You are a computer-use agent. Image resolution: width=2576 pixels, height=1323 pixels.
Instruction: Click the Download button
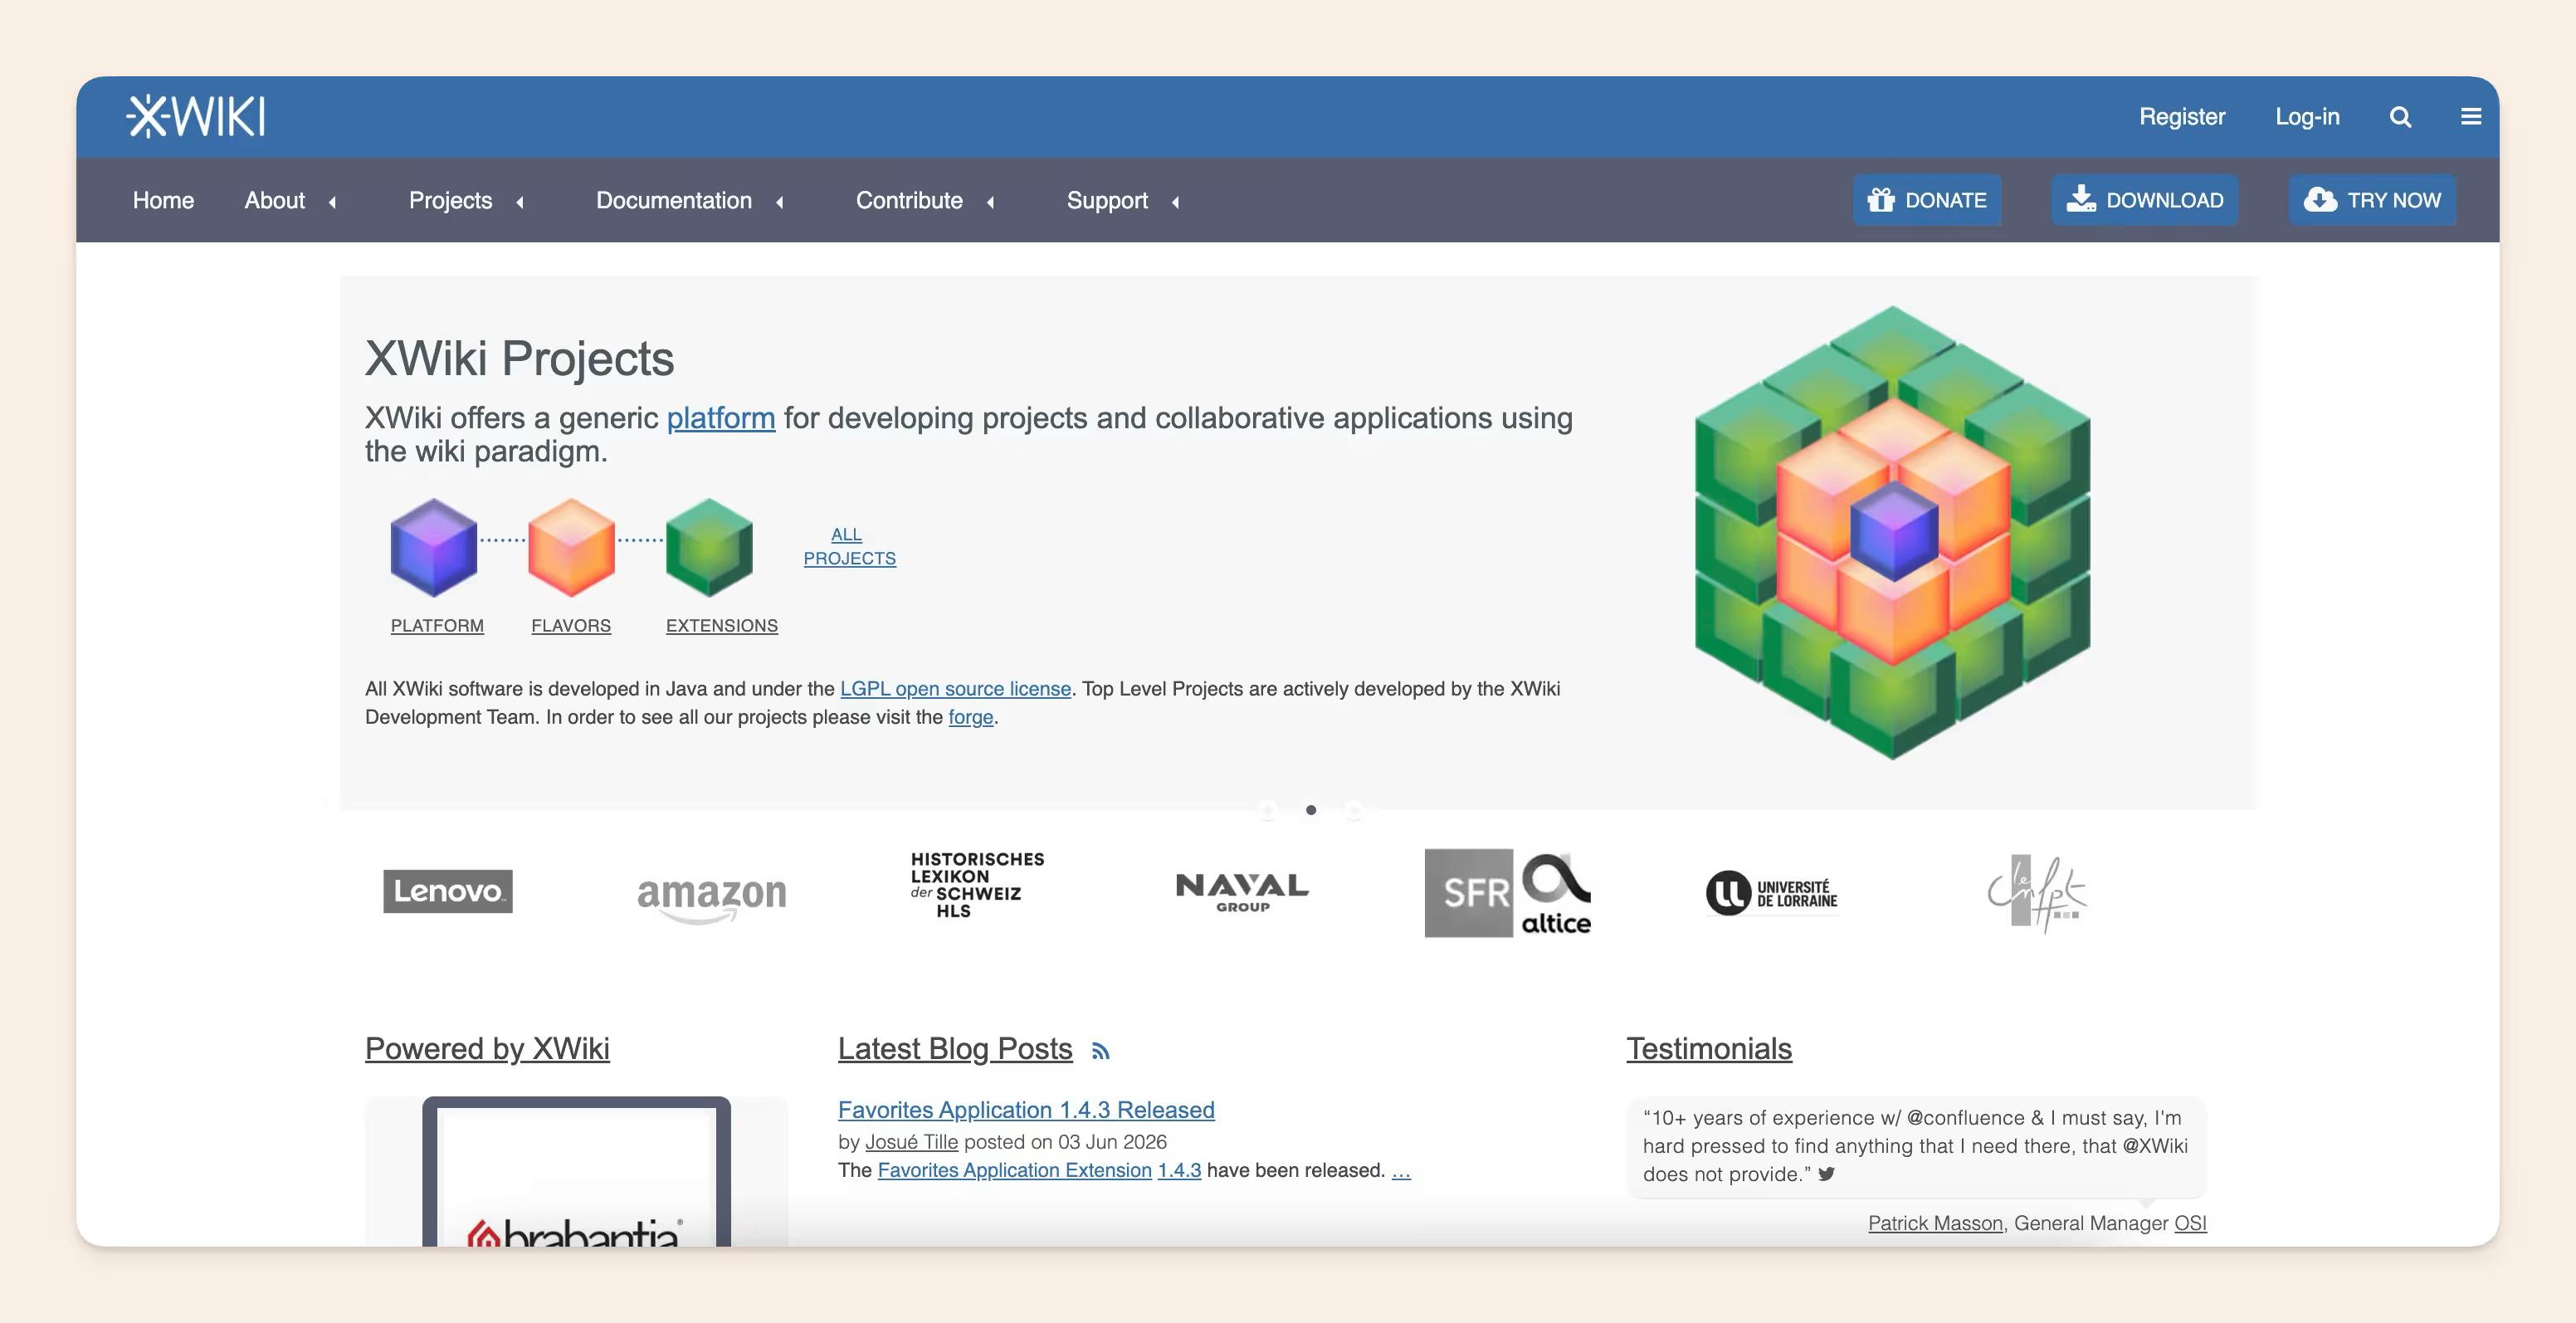click(2145, 200)
